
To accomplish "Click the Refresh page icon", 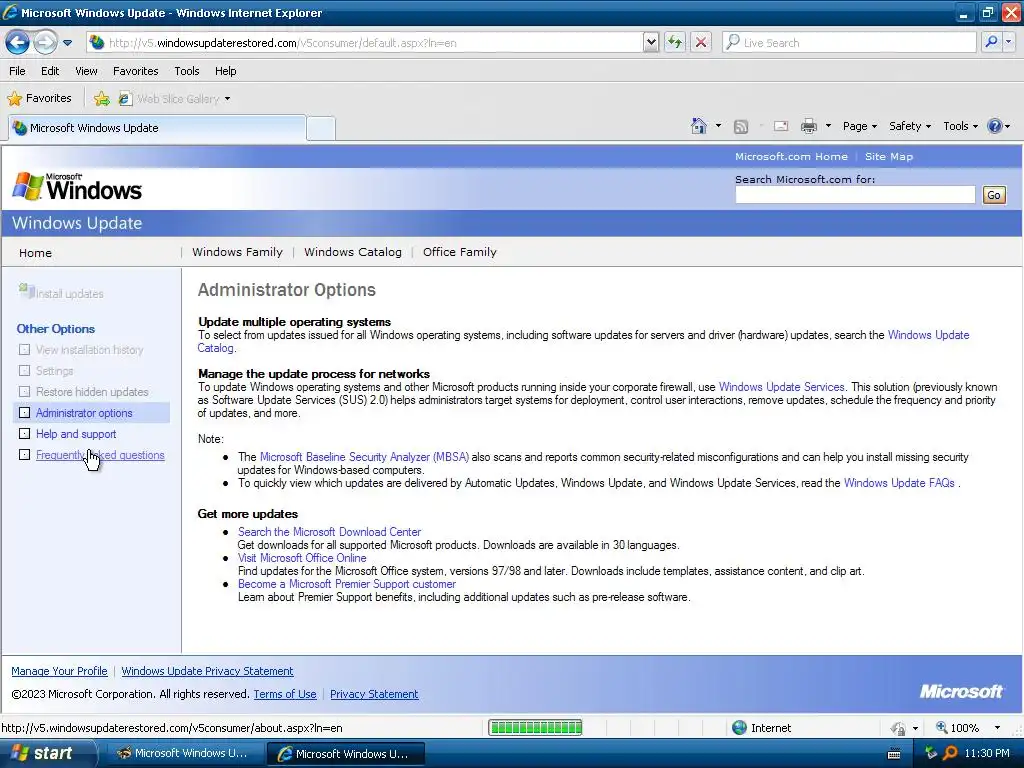I will [x=675, y=42].
